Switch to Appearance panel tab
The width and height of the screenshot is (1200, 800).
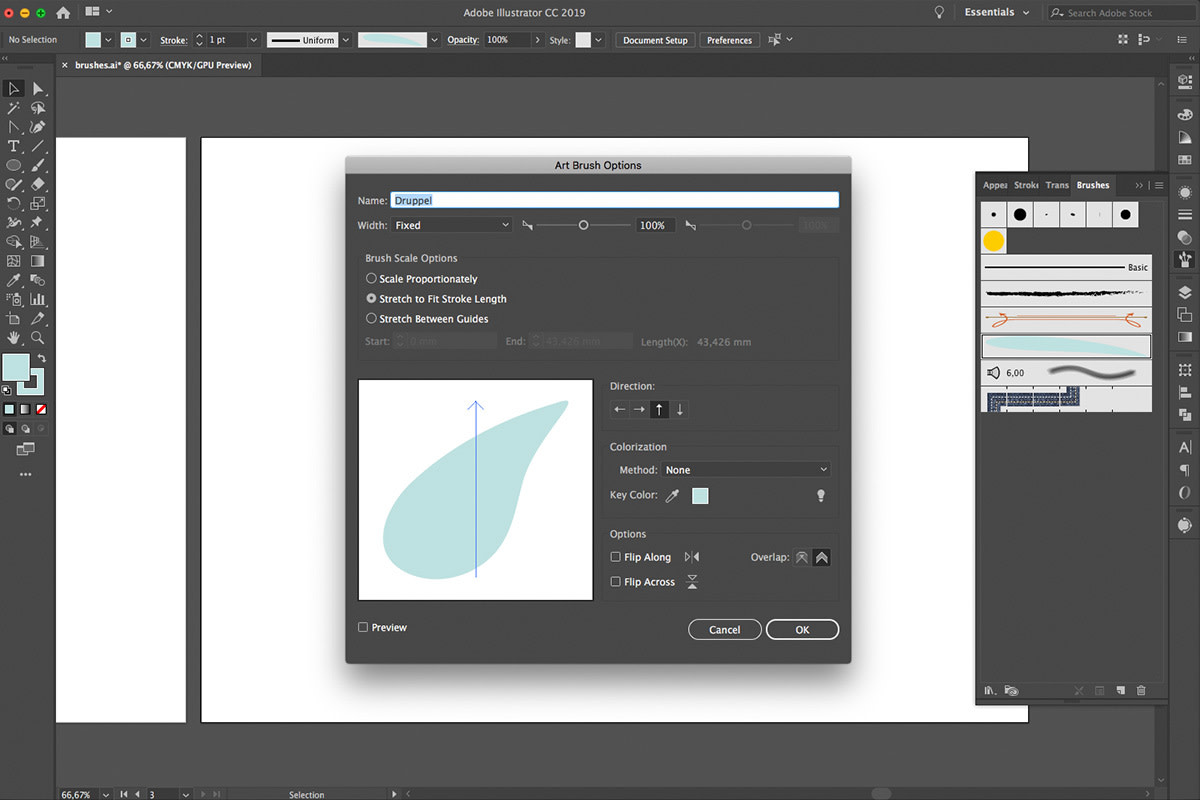pyautogui.click(x=994, y=185)
